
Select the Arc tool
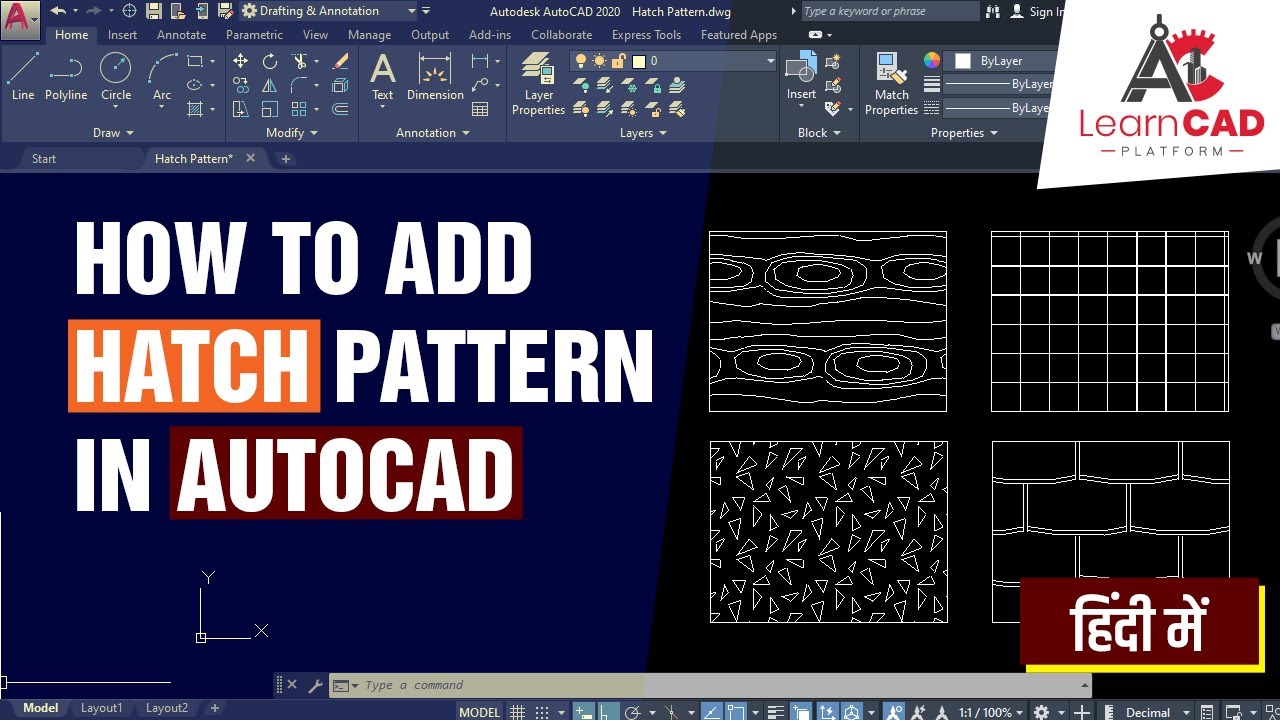coord(162,77)
